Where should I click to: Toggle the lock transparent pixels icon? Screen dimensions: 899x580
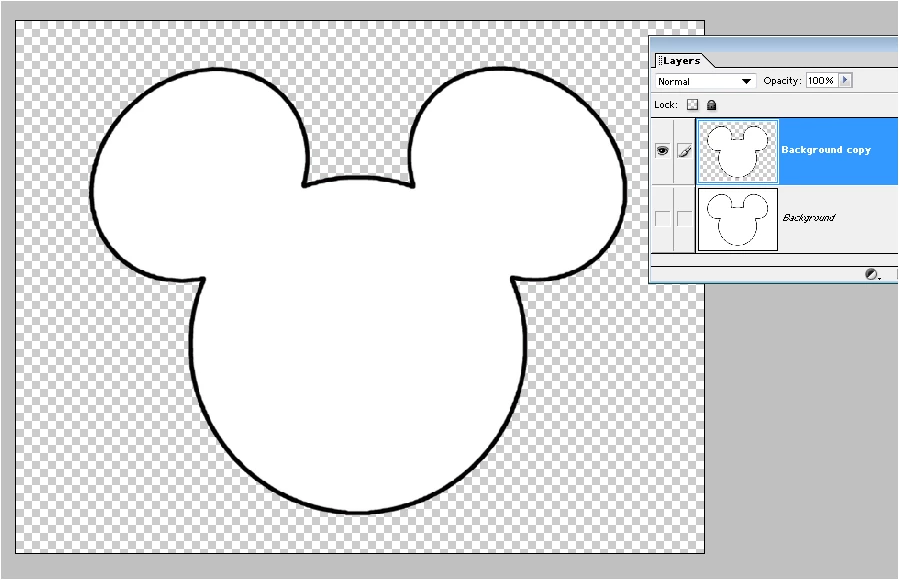tap(693, 105)
